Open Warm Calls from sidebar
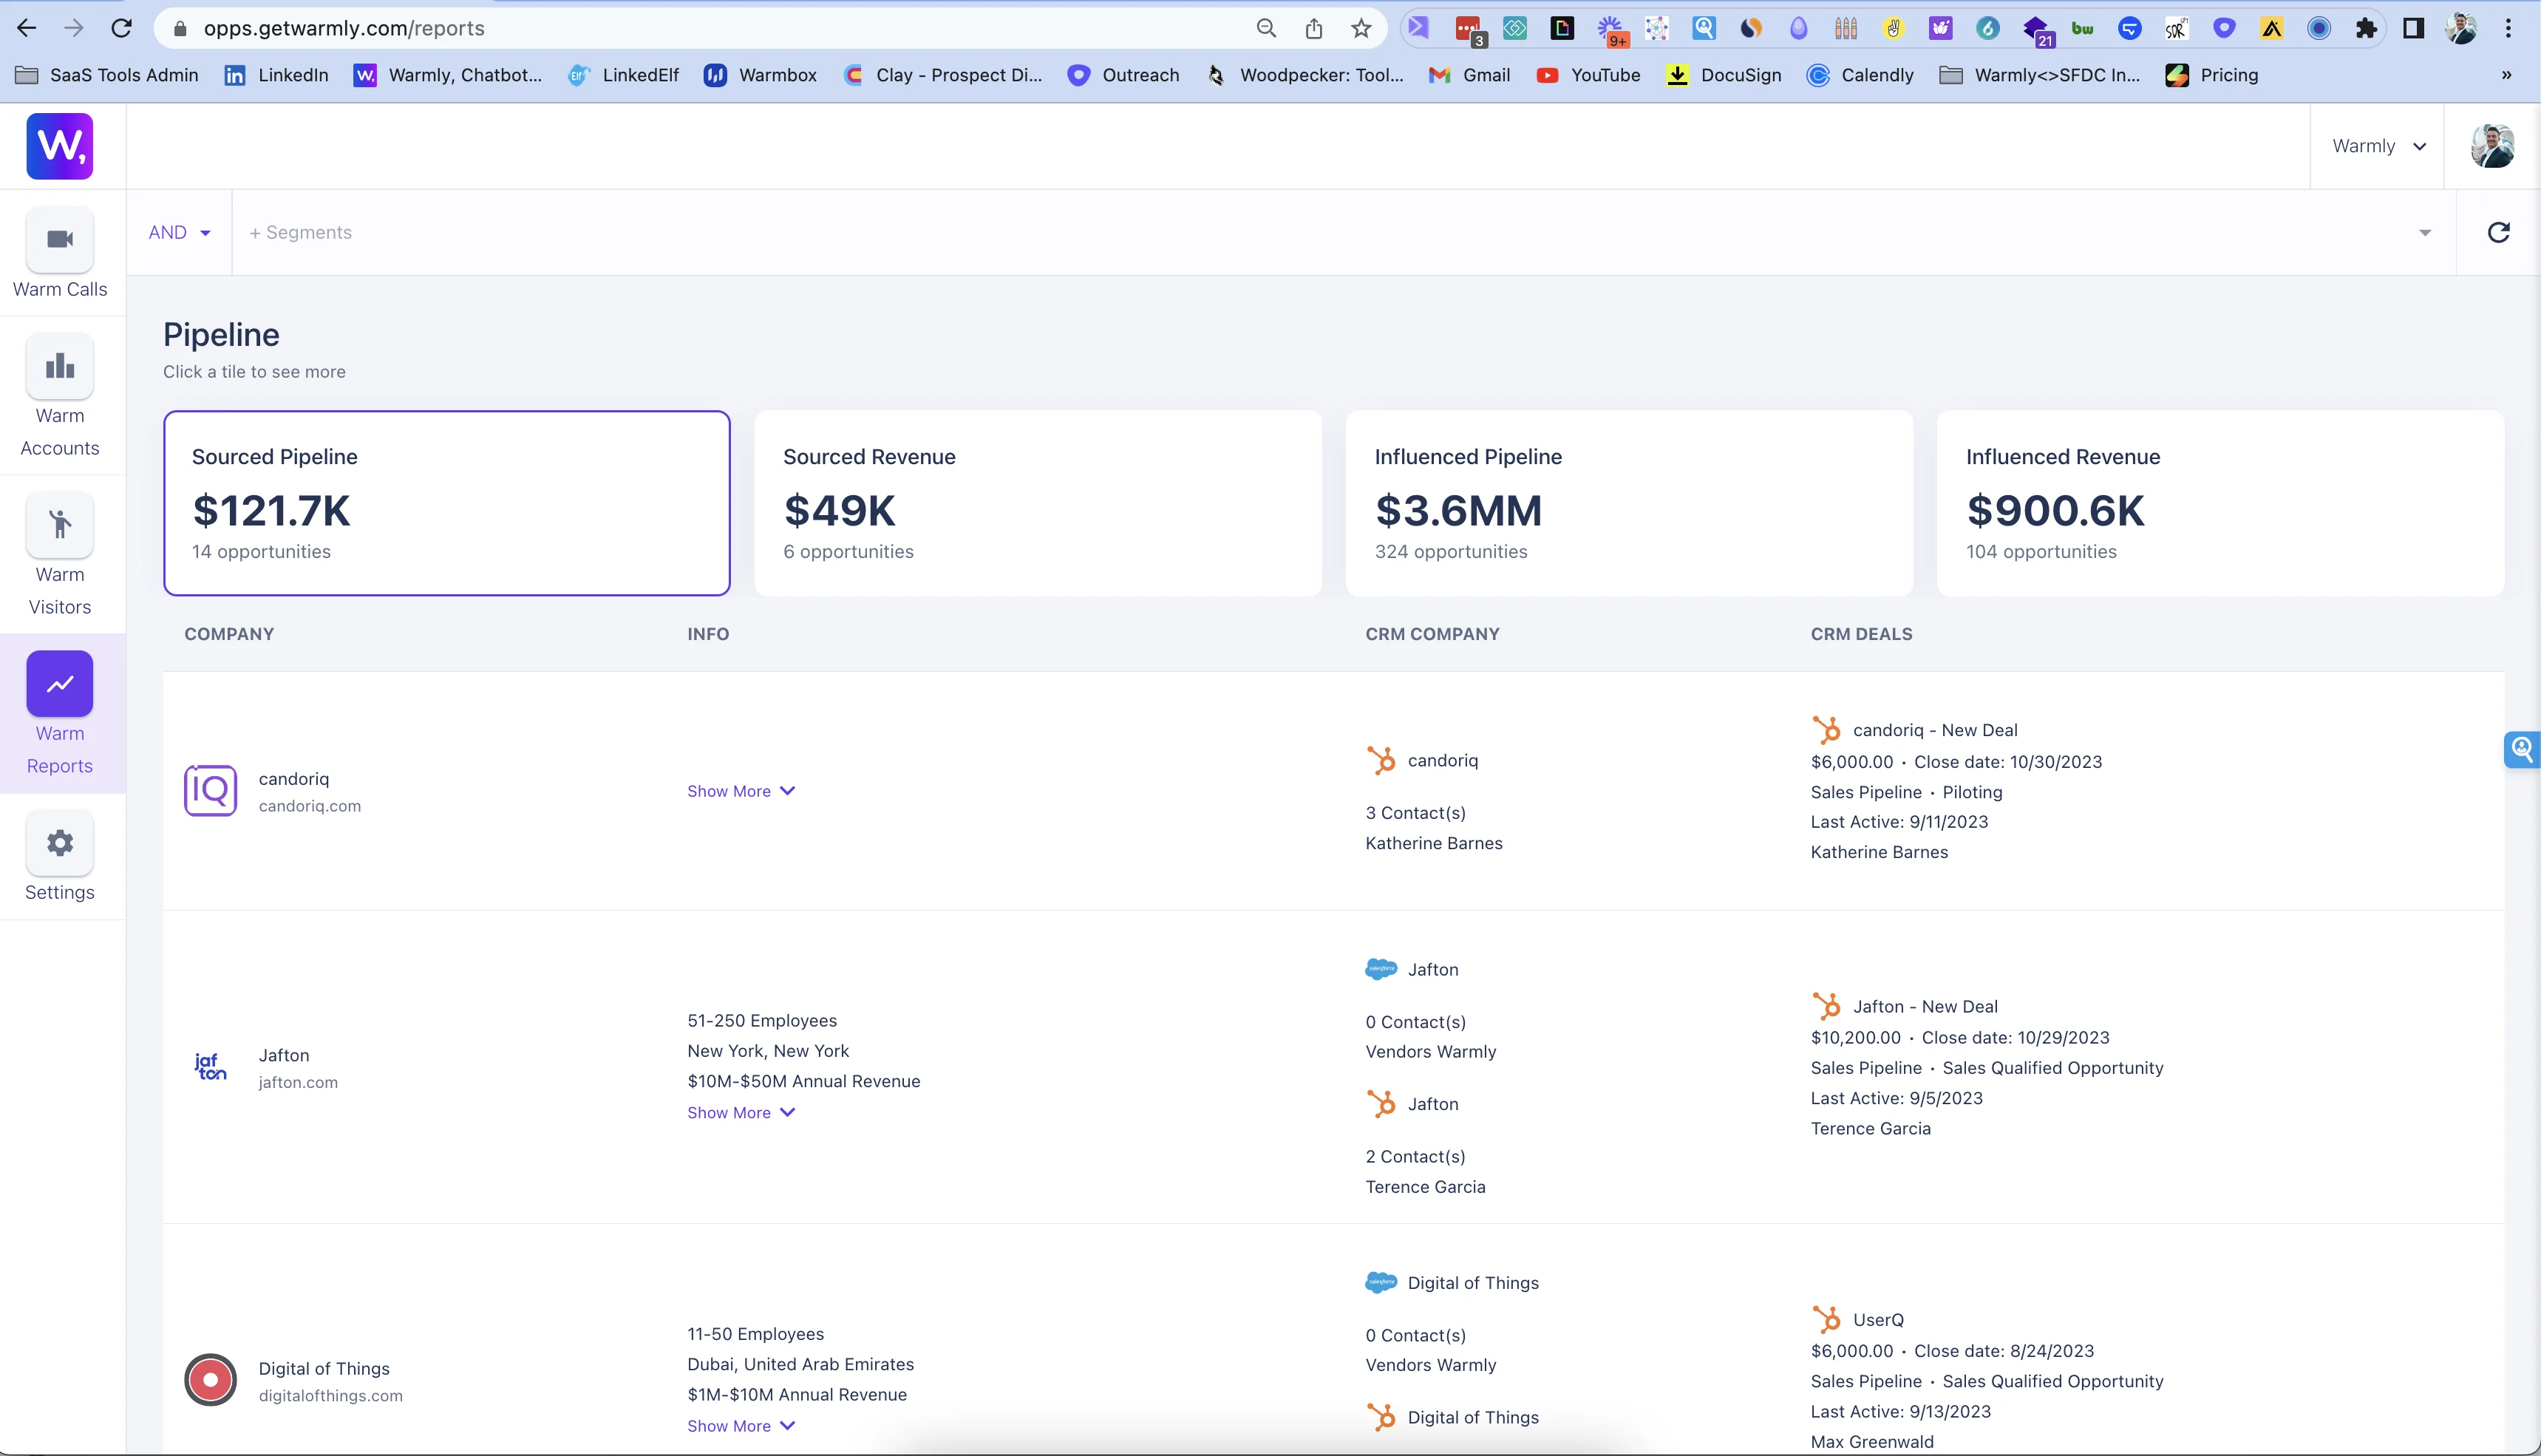 (60, 254)
